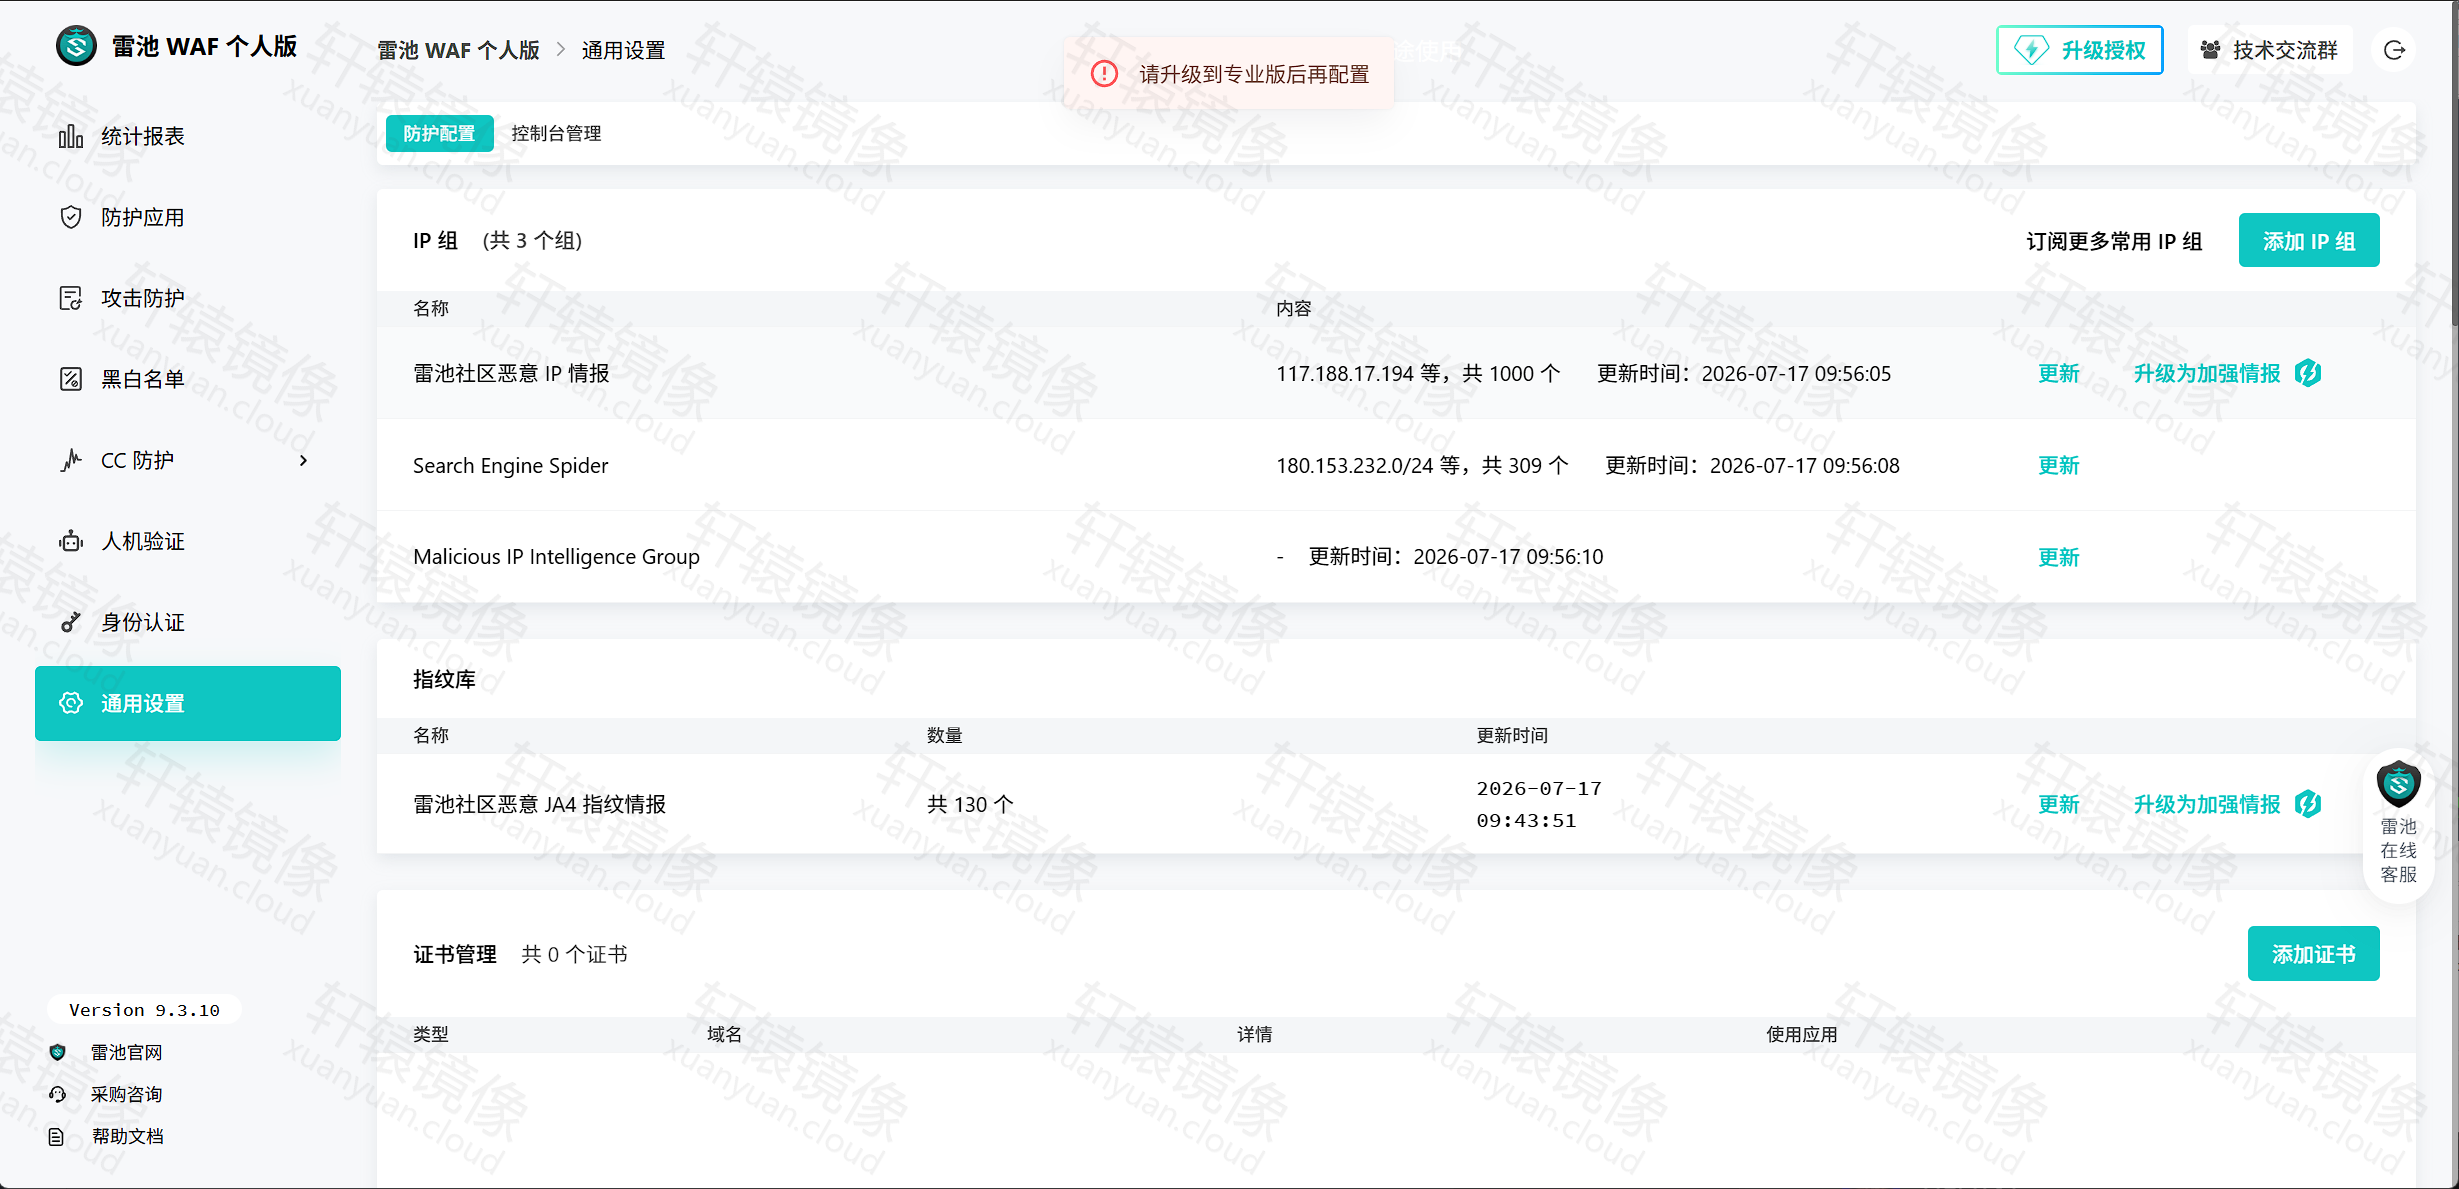Screen dimensions: 2459x1189
Task: Click 升级为加强情报 in the IP 情报 row
Action: click(2207, 373)
